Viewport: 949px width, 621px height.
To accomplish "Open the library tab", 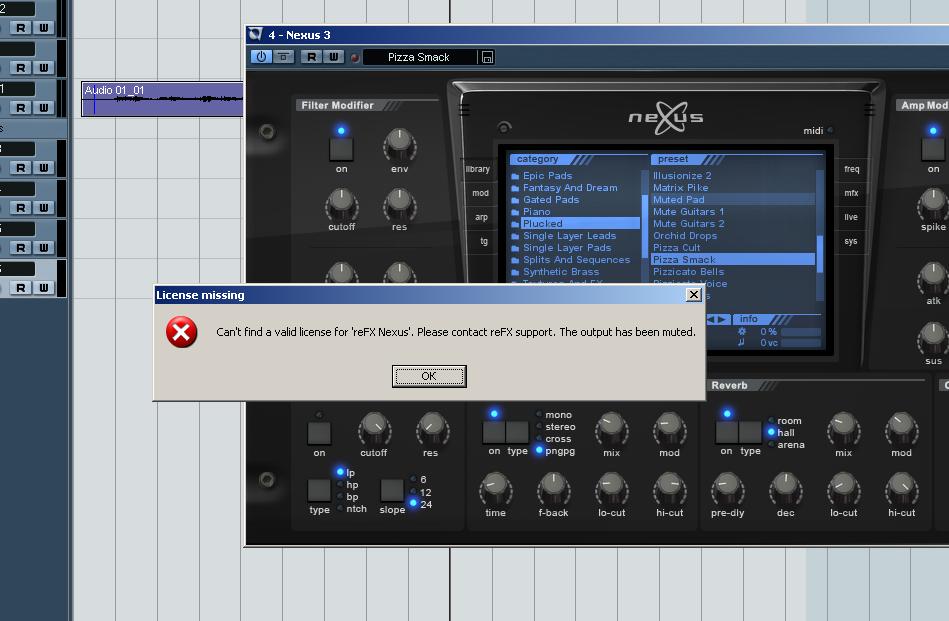I will pyautogui.click(x=478, y=169).
